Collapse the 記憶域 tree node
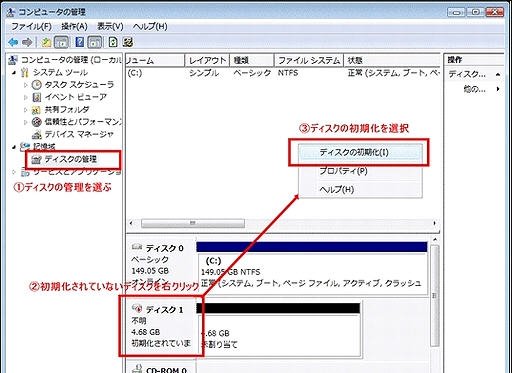 pos(14,147)
